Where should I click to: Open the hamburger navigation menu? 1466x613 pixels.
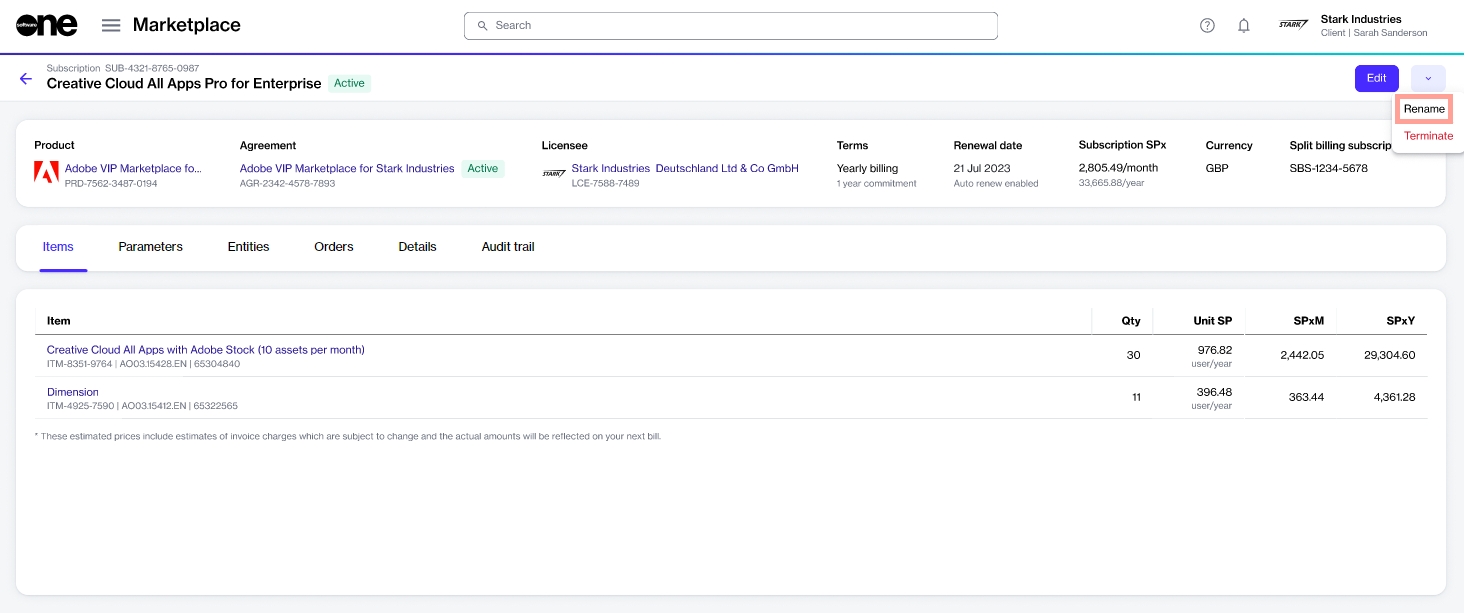coord(111,25)
